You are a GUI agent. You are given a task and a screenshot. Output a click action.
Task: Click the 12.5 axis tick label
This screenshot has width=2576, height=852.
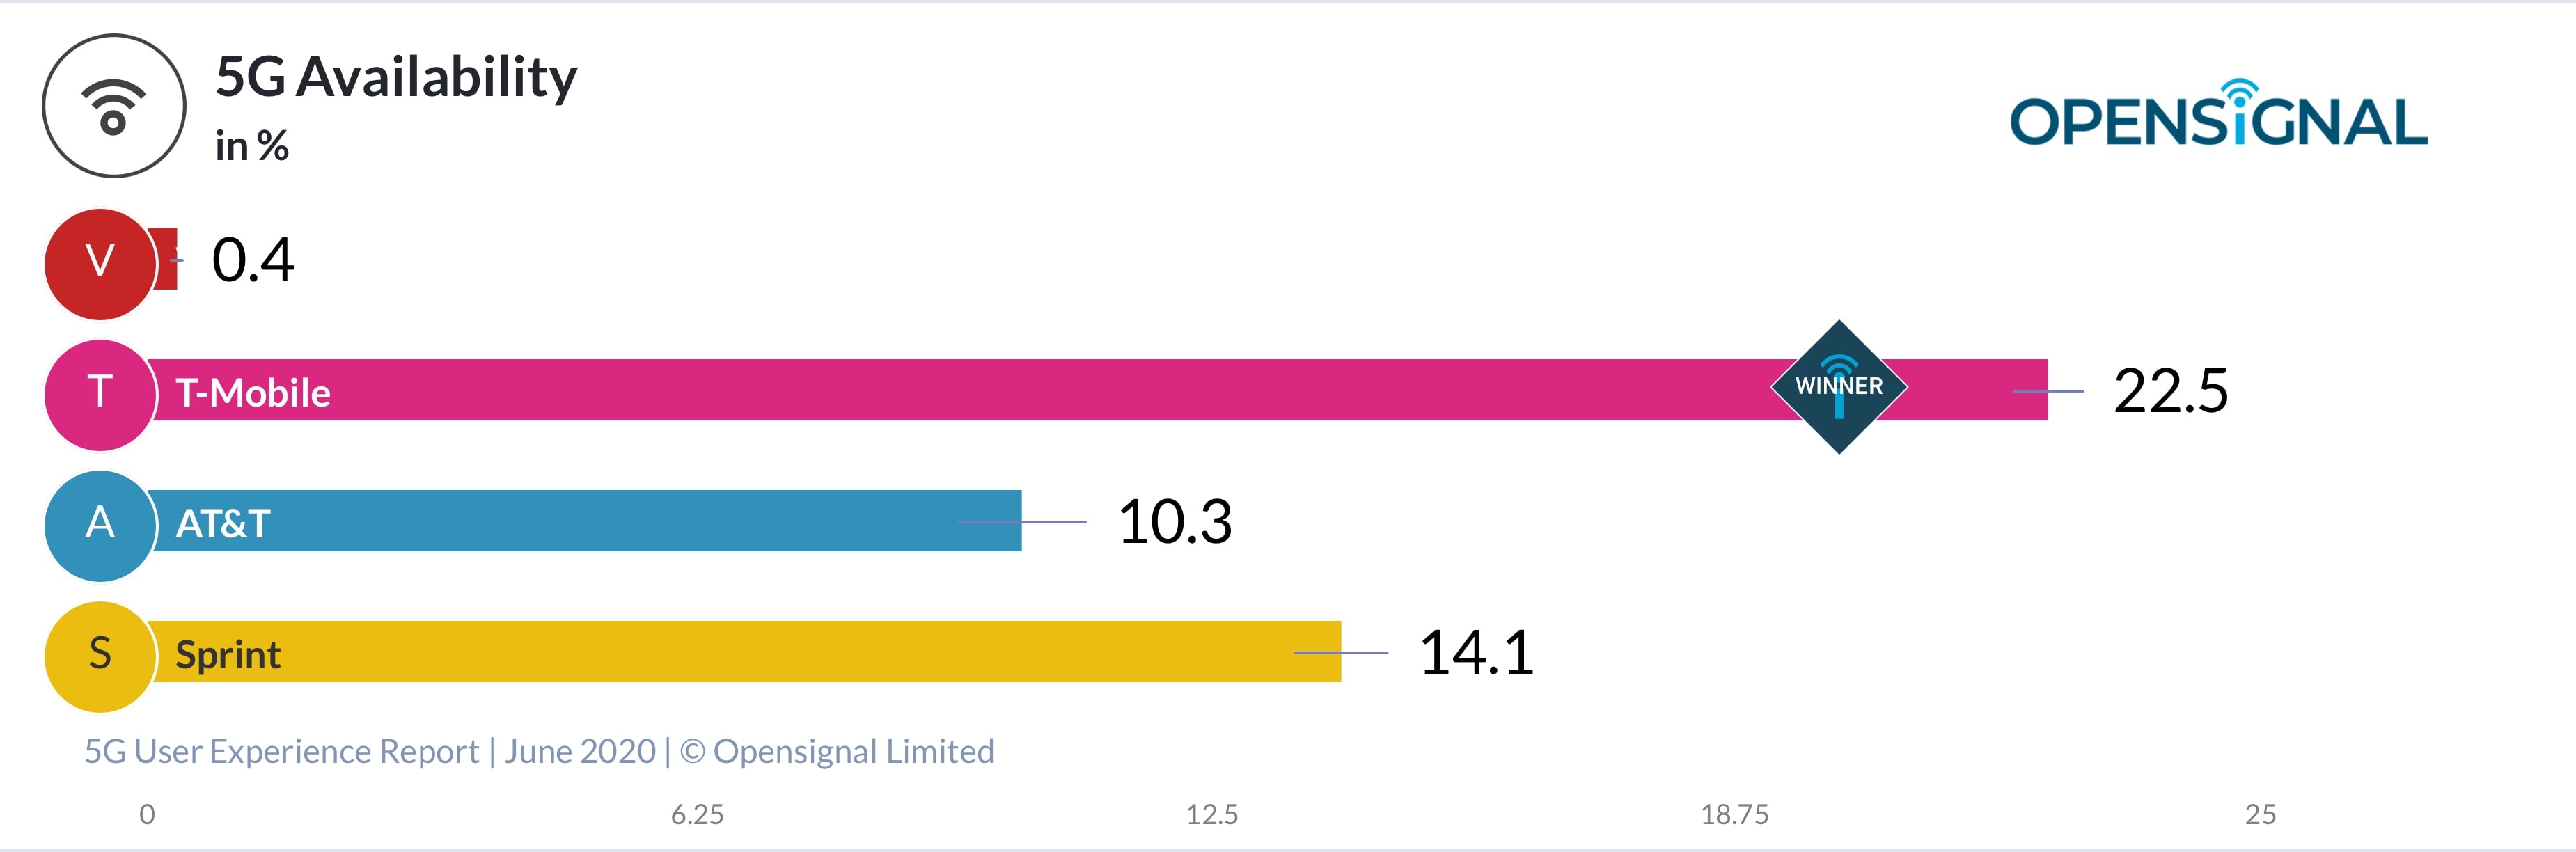pos(1211,814)
